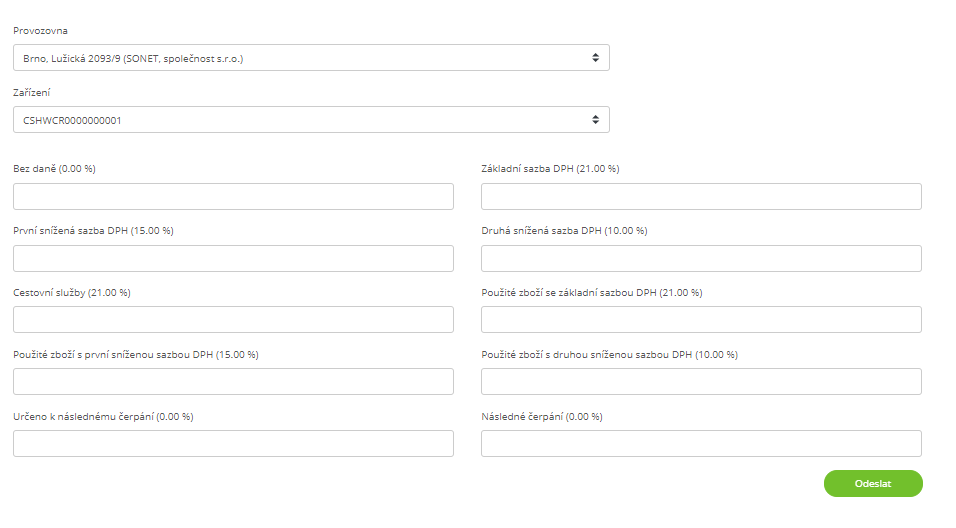Image resolution: width=956 pixels, height=528 pixels.
Task: Click the Provozovna label text
Action: click(40, 30)
